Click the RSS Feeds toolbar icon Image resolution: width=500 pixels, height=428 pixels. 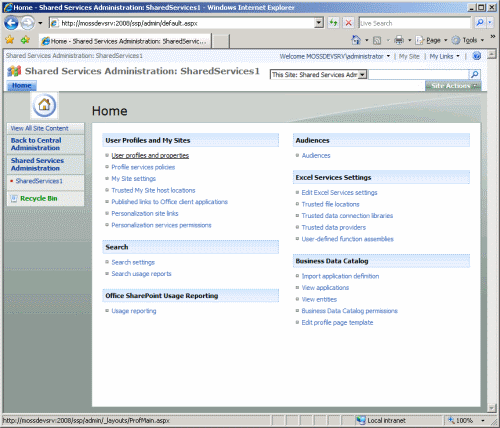[x=377, y=40]
